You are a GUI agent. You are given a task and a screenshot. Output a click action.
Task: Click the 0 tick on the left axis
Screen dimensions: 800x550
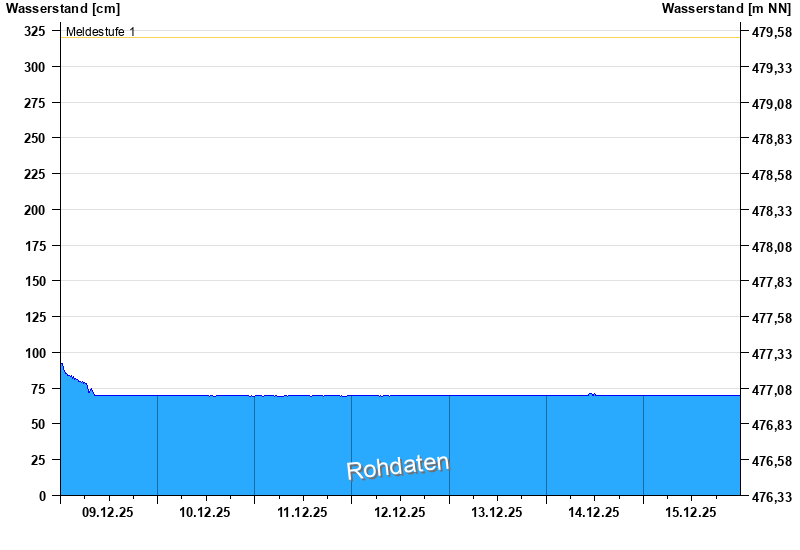[x=42, y=496]
